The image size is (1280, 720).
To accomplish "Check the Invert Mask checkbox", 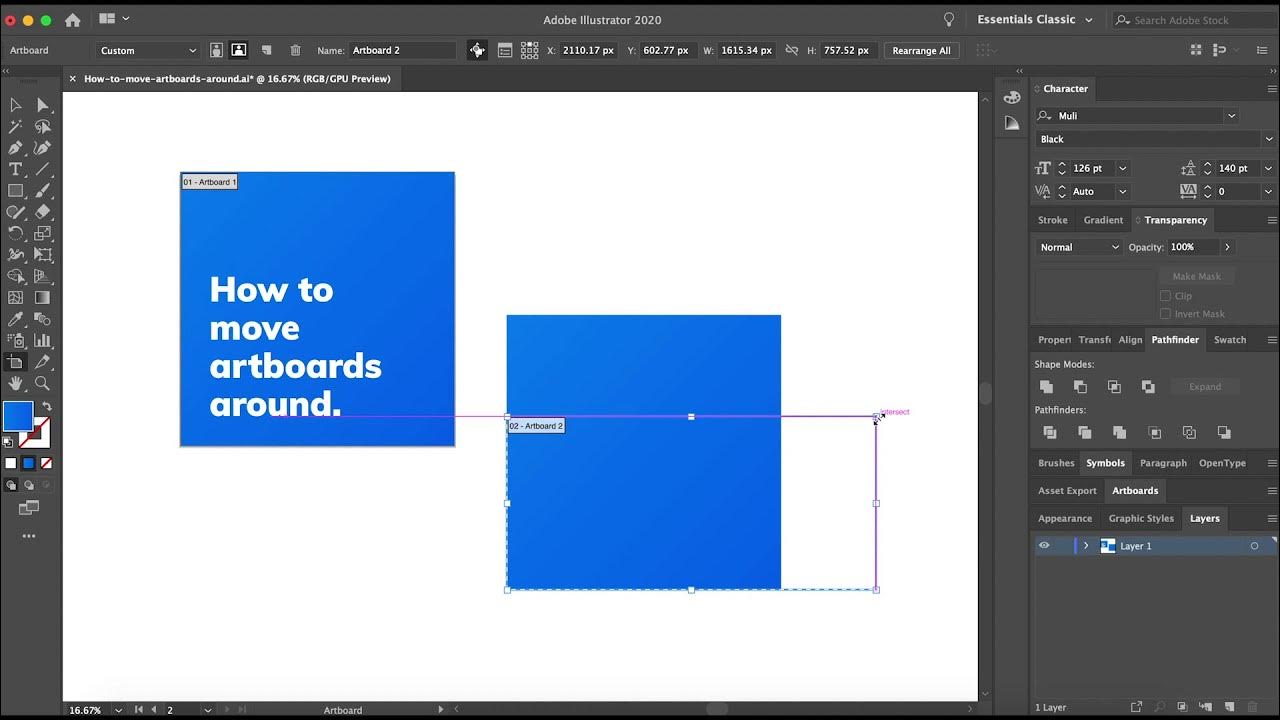I will [1165, 314].
